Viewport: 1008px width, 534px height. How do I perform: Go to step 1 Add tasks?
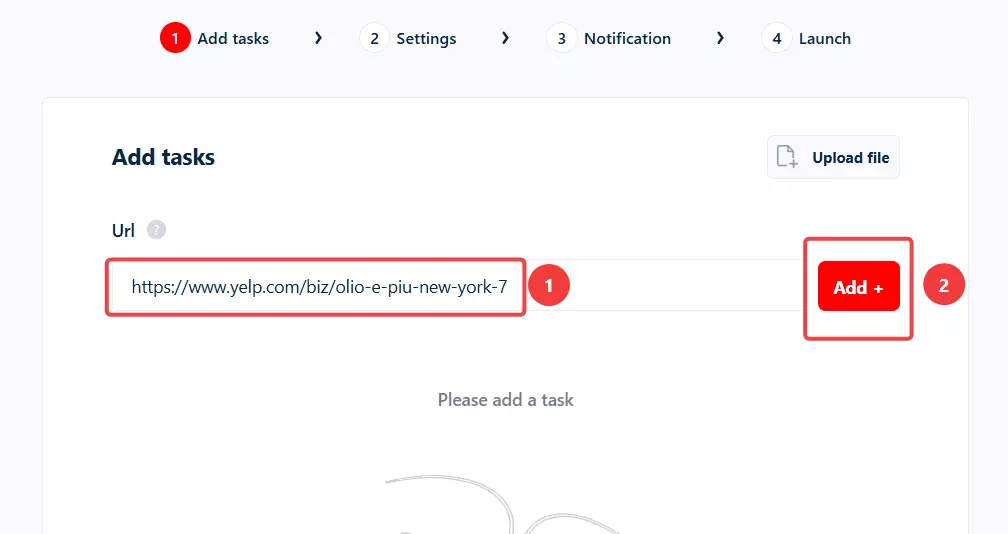click(215, 39)
